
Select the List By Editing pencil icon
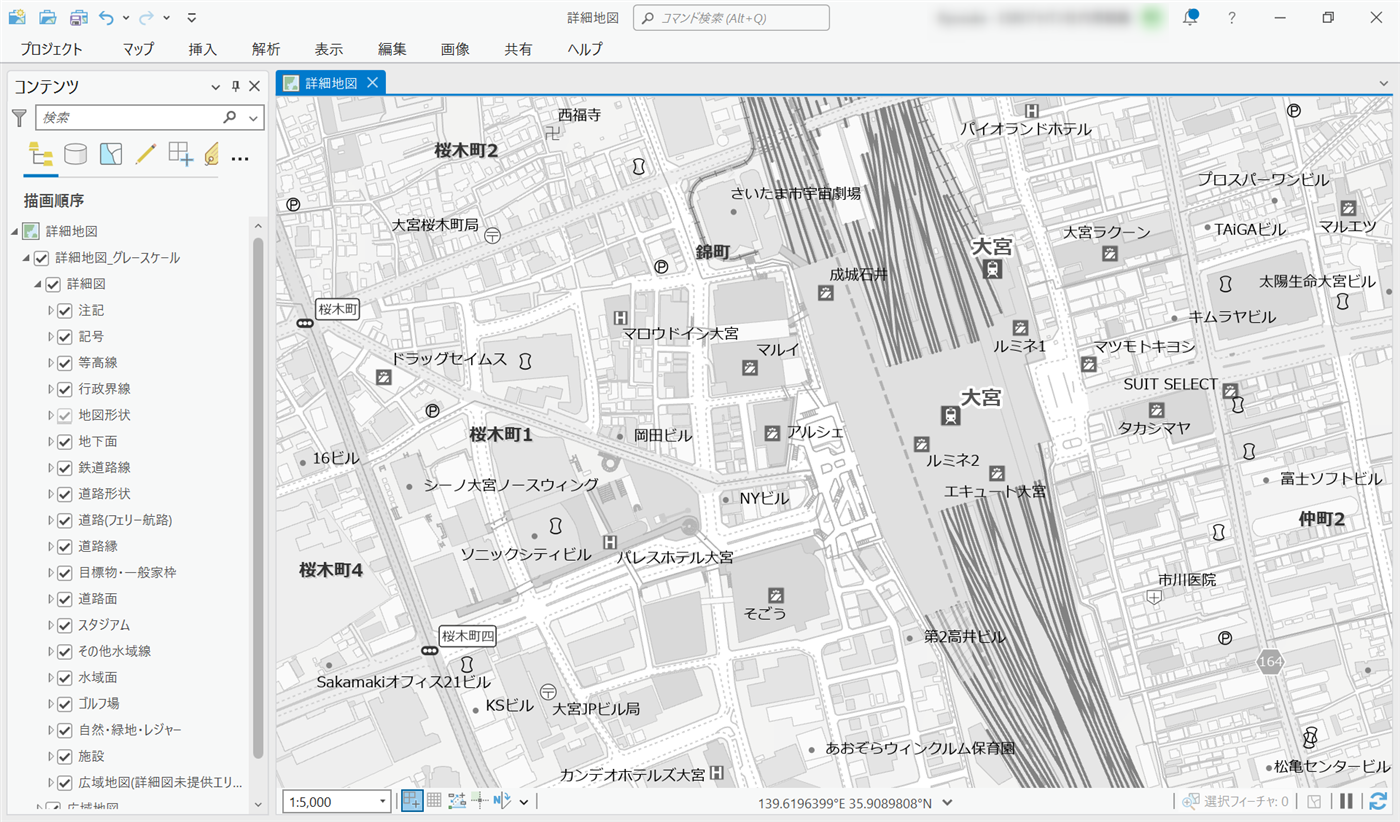(146, 153)
